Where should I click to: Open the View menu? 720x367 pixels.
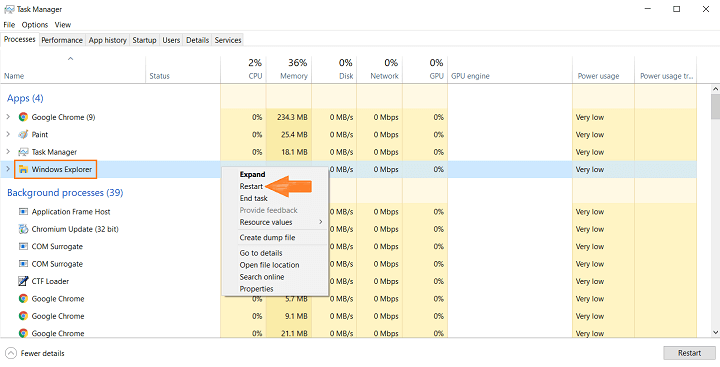(x=63, y=25)
